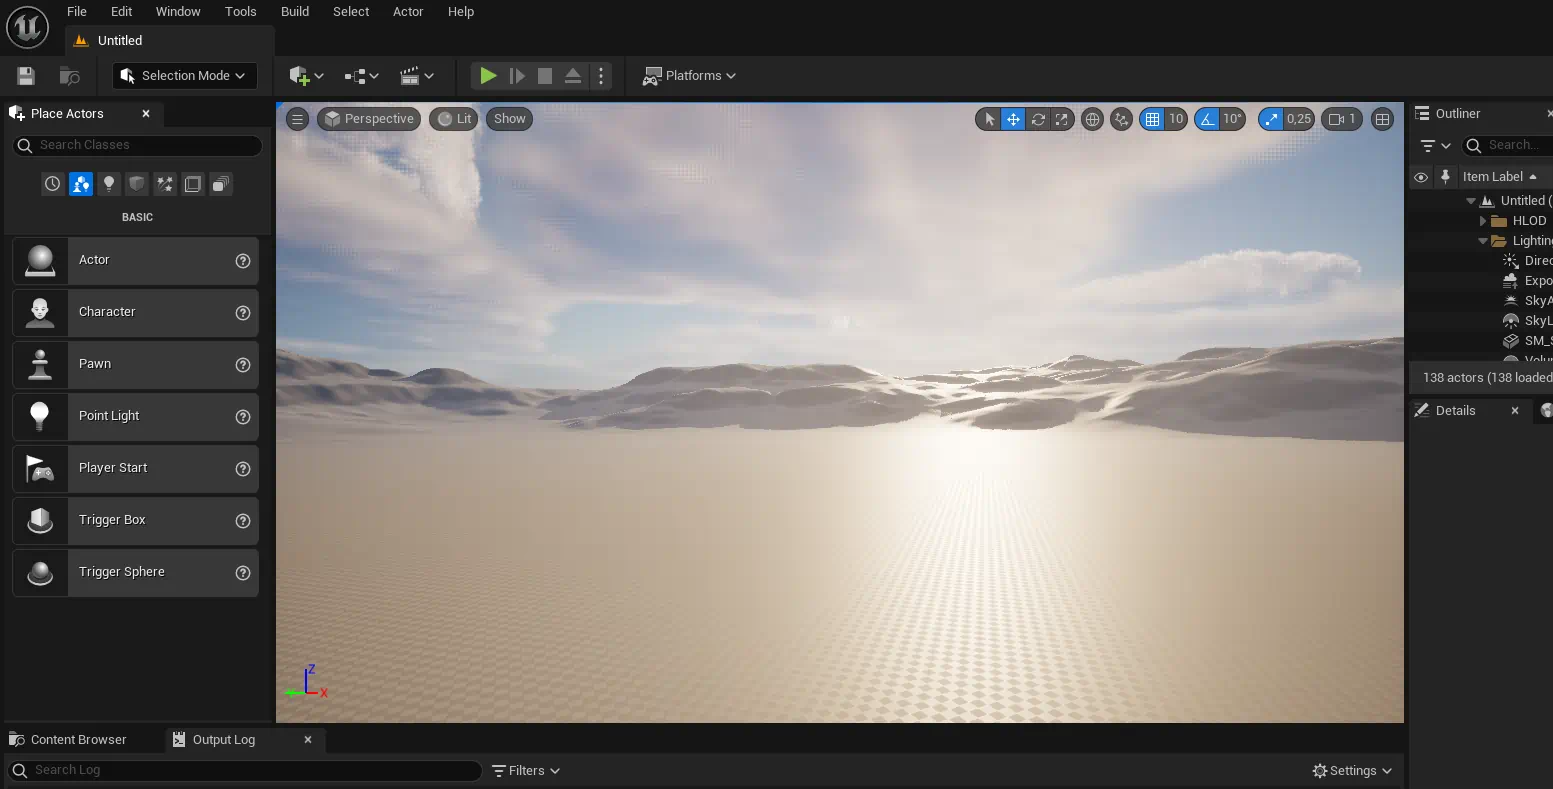Image resolution: width=1553 pixels, height=789 pixels.
Task: Expand the HLOD folder in Outliner
Action: [1483, 221]
